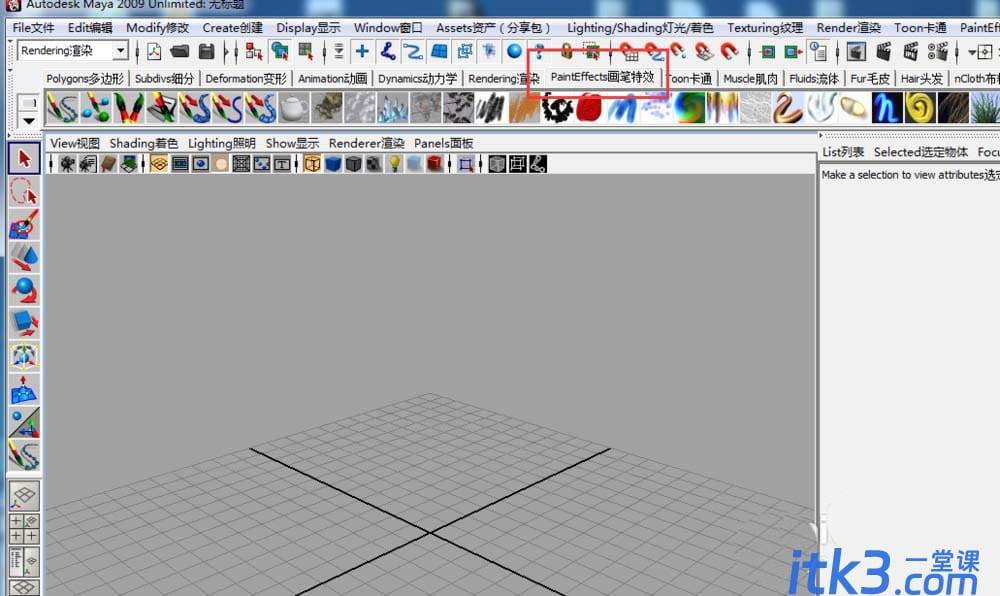Image resolution: width=1000 pixels, height=596 pixels.
Task: Select the neon blue glow brush preset
Action: (886, 108)
